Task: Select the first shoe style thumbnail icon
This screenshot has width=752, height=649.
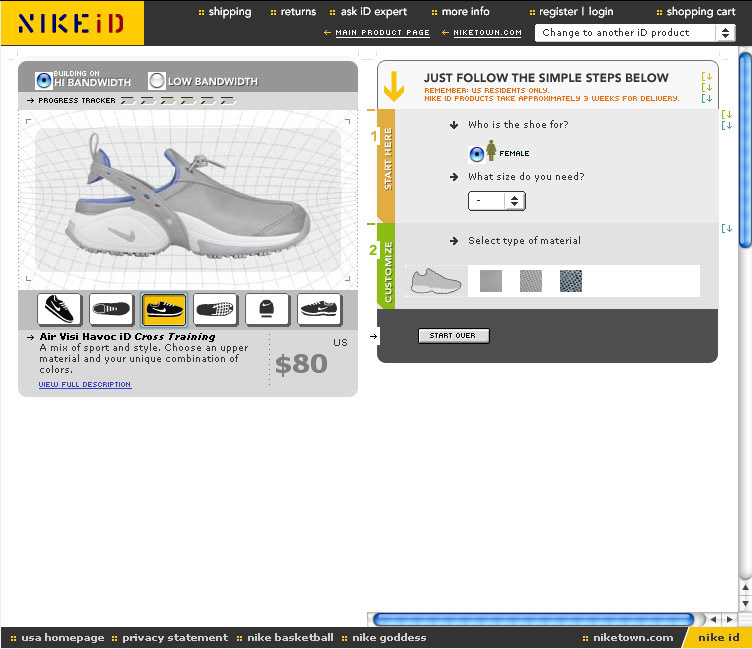Action: pos(59,309)
